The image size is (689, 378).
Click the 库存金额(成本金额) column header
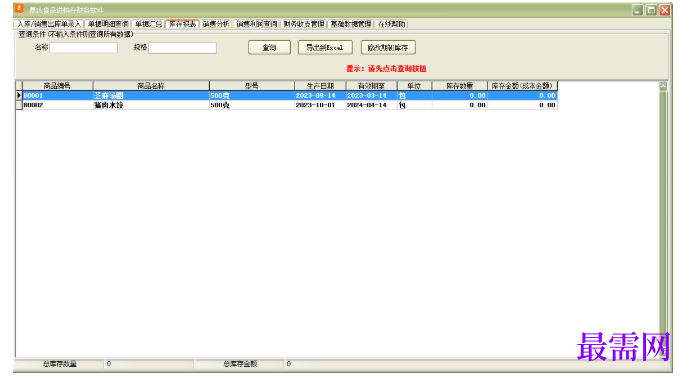tap(522, 86)
